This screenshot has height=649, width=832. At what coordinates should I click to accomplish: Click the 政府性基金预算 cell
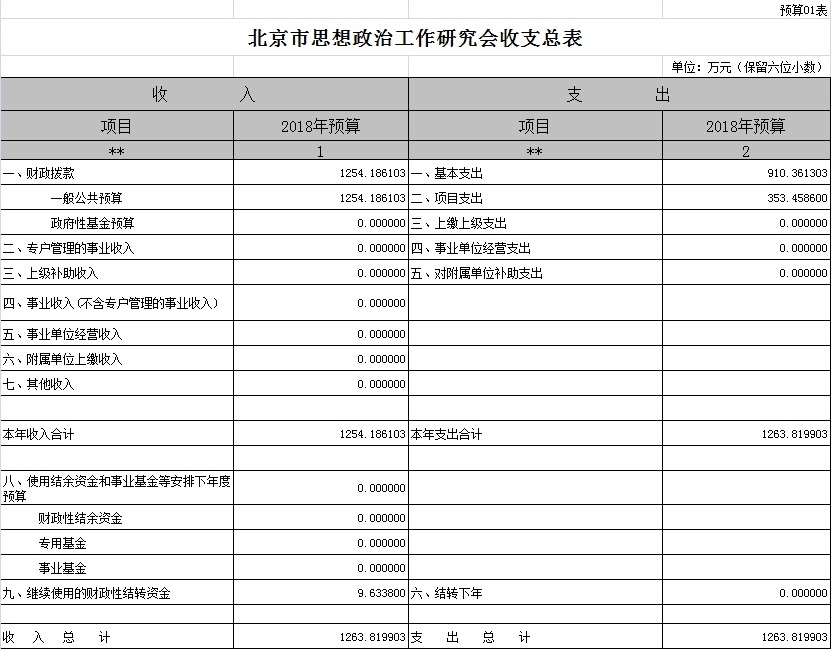pyautogui.click(x=92, y=223)
